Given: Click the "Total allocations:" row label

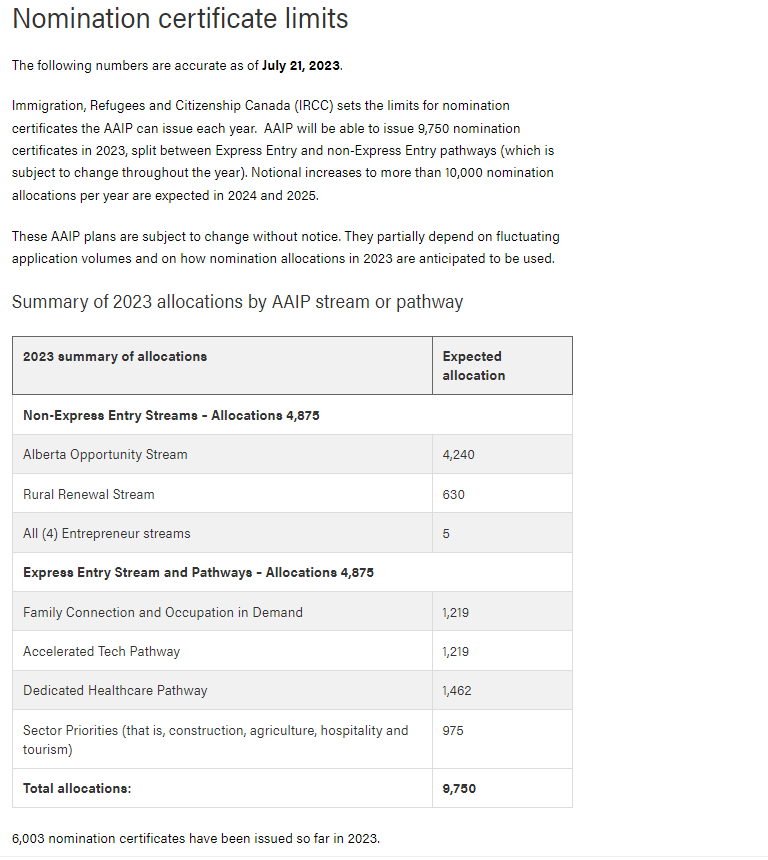Looking at the screenshot, I should 77,789.
